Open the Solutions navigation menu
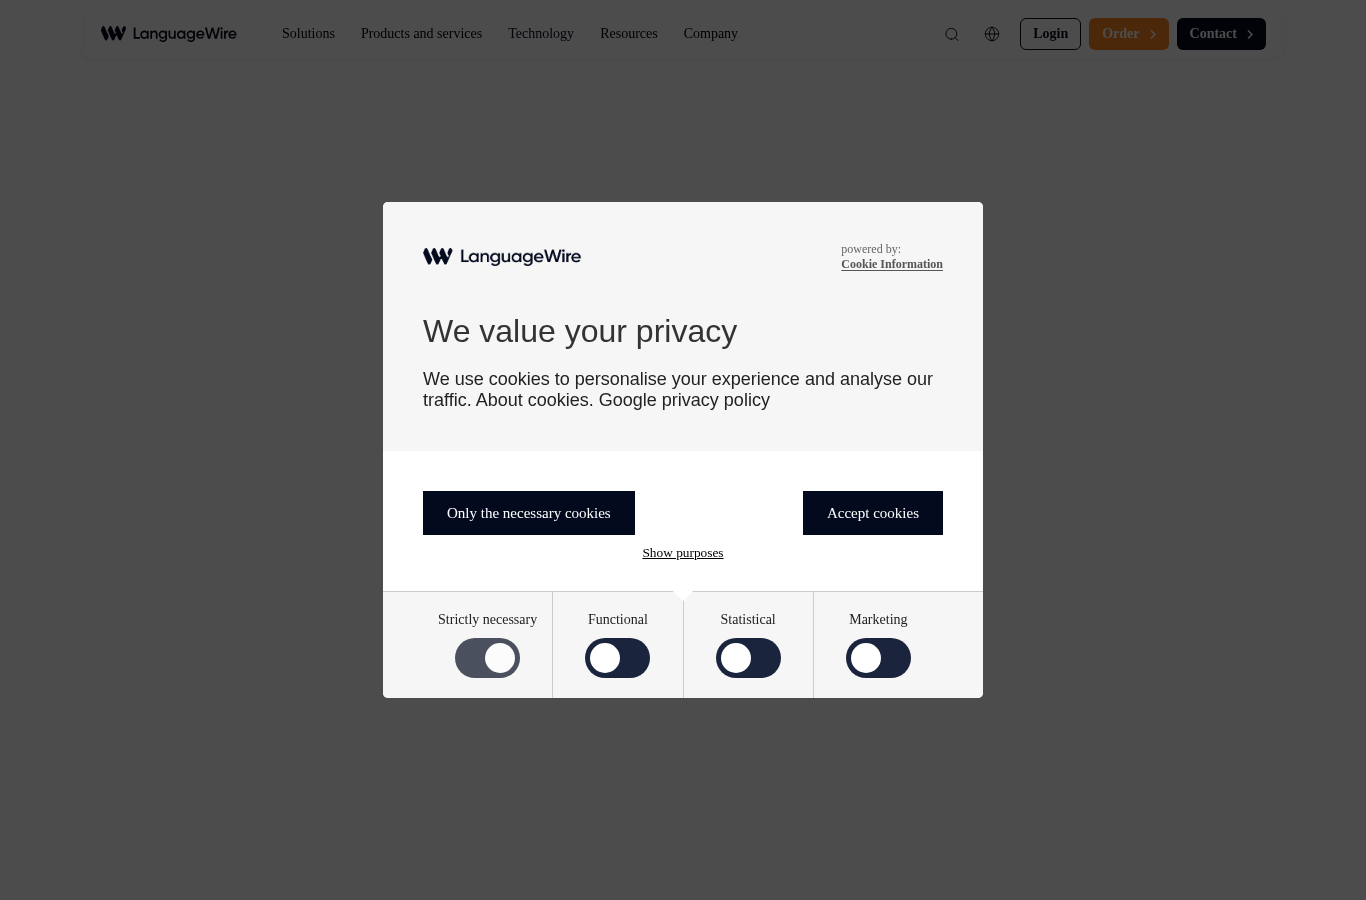Viewport: 1366px width, 900px height. click(x=308, y=34)
